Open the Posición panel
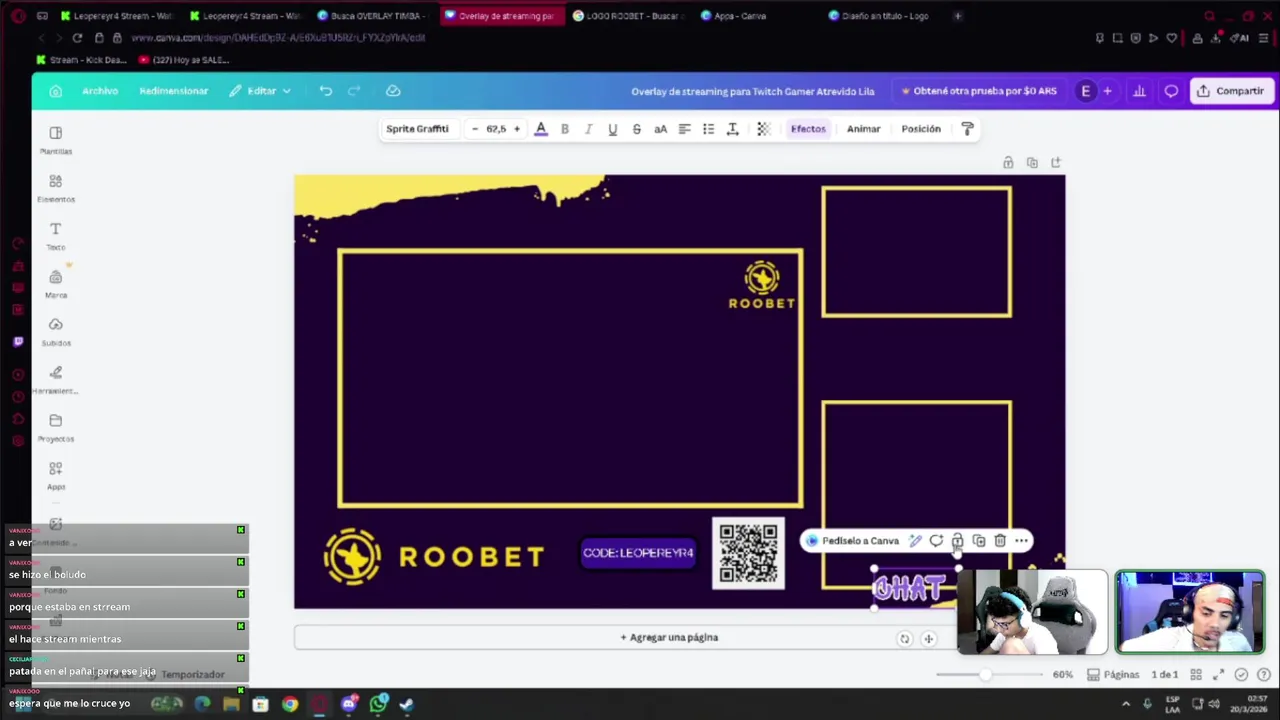Screen dimensions: 1280x720 (x=921, y=129)
